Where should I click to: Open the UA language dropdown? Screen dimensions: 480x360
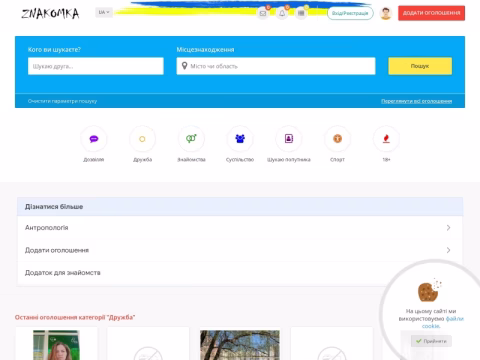click(104, 12)
